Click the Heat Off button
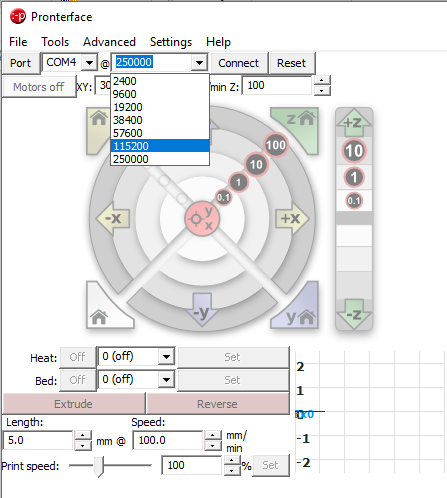The height and width of the screenshot is (498, 447). point(77,357)
